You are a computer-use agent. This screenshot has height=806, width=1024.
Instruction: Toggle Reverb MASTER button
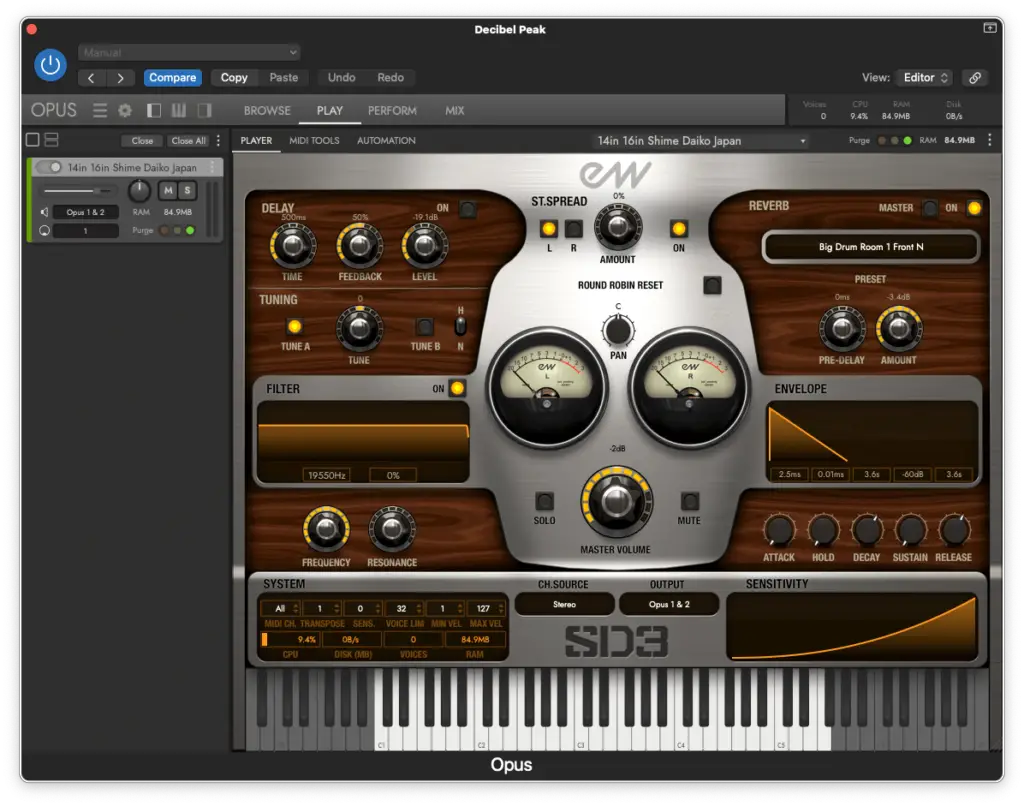929,208
